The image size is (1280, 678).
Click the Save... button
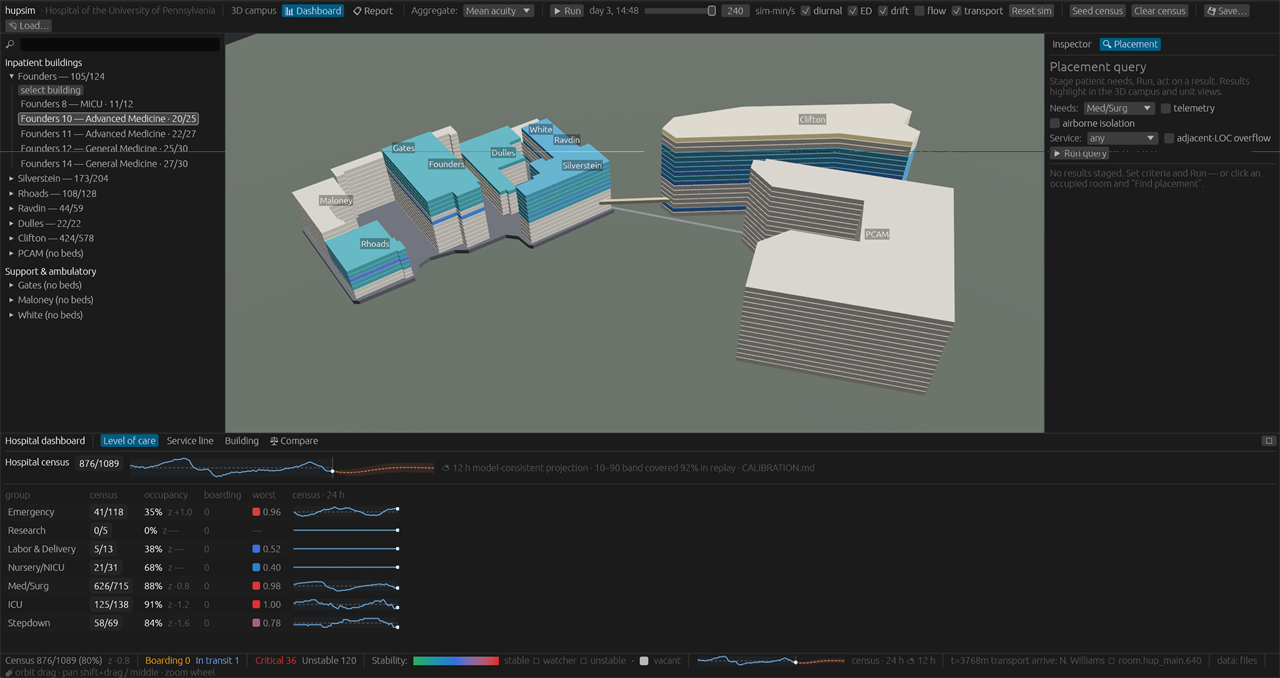1226,11
